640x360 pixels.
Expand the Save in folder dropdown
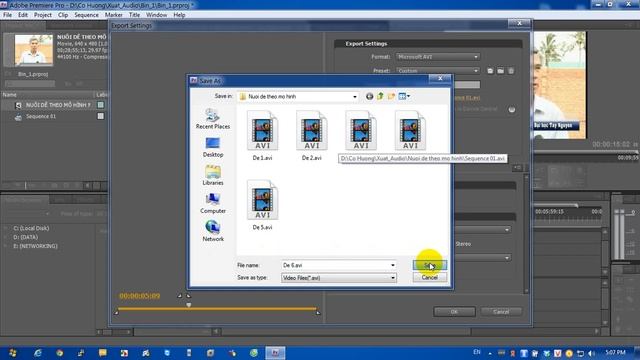[354, 97]
